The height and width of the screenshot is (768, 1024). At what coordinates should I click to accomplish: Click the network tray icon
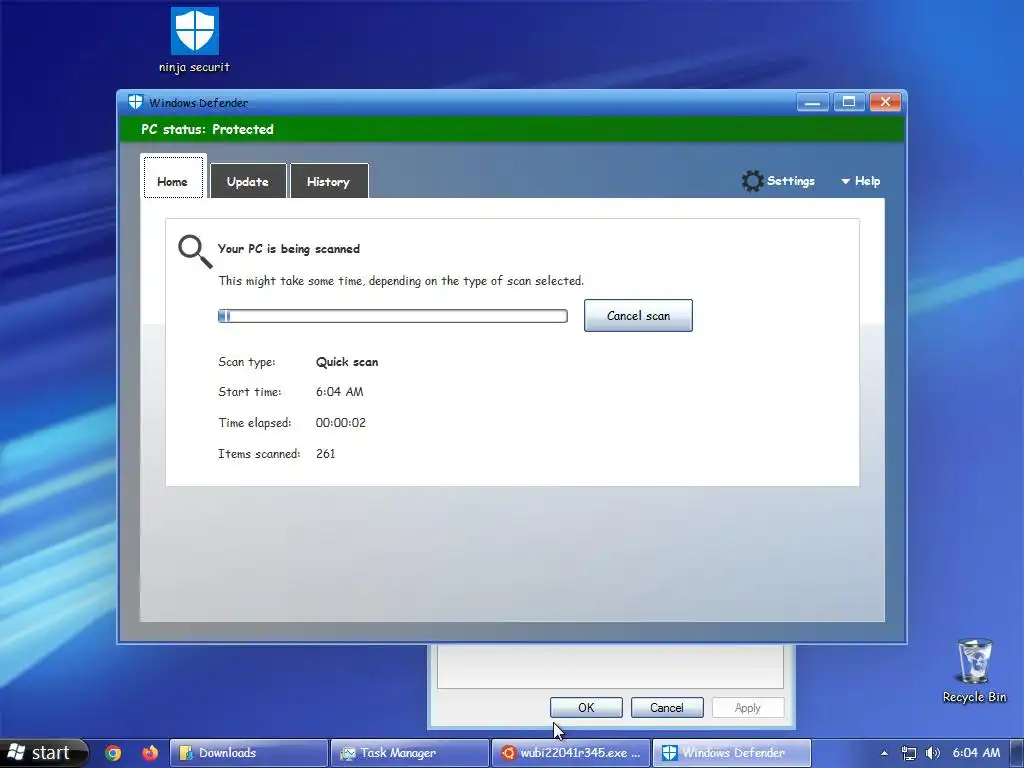click(908, 753)
